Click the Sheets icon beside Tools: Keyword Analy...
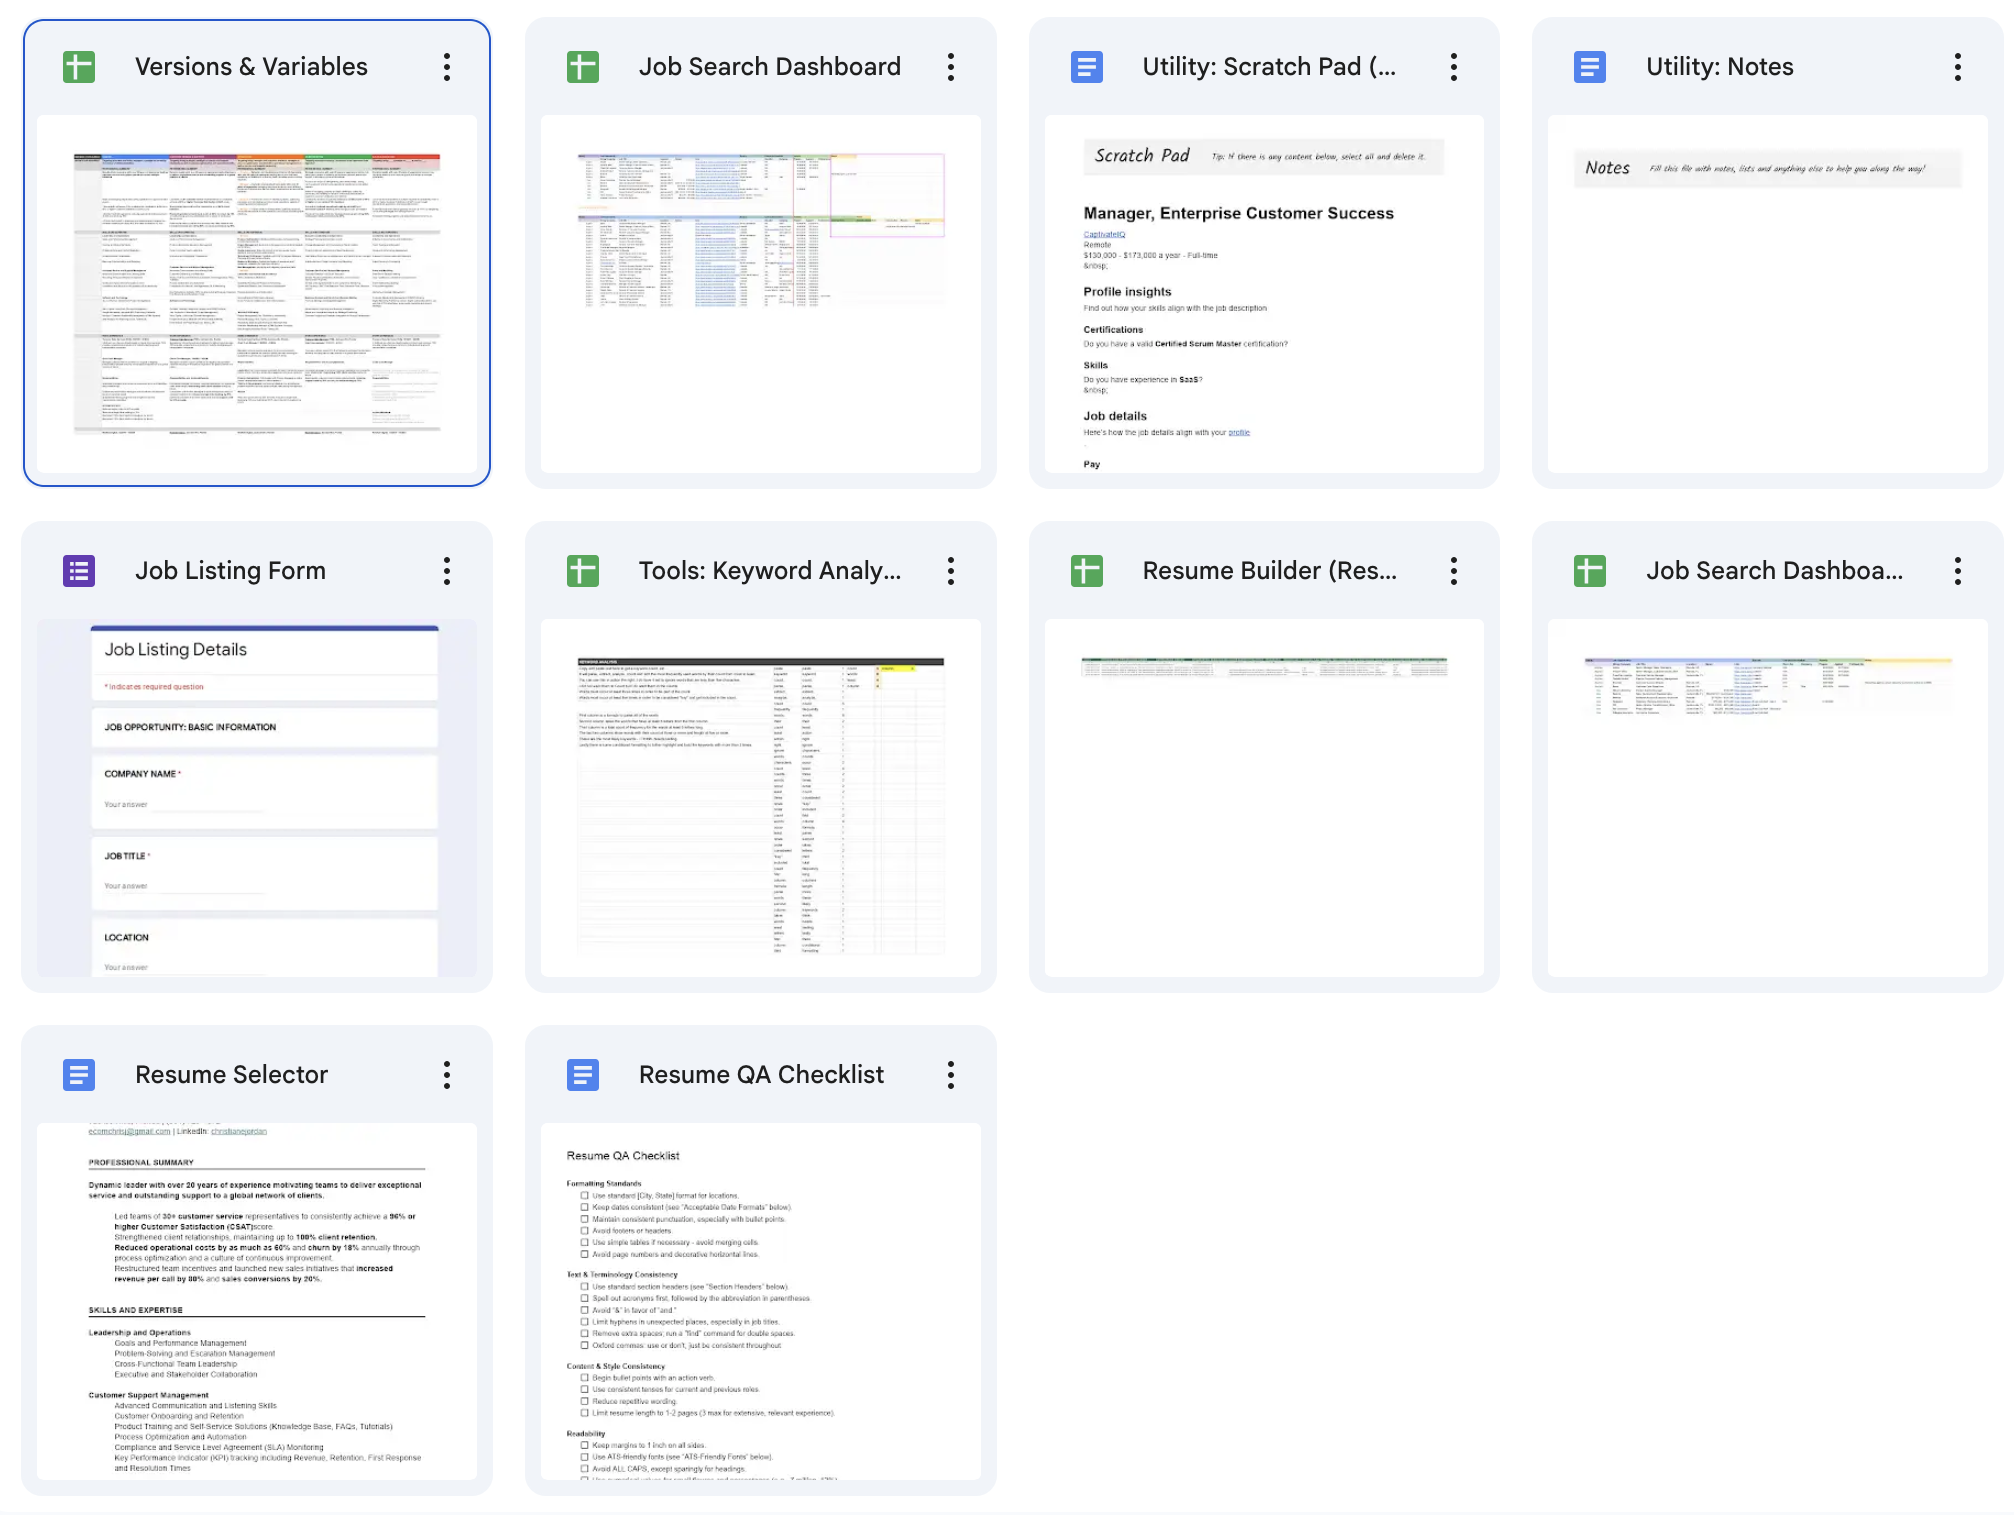Viewport: 2014px width, 1515px height. 583,571
